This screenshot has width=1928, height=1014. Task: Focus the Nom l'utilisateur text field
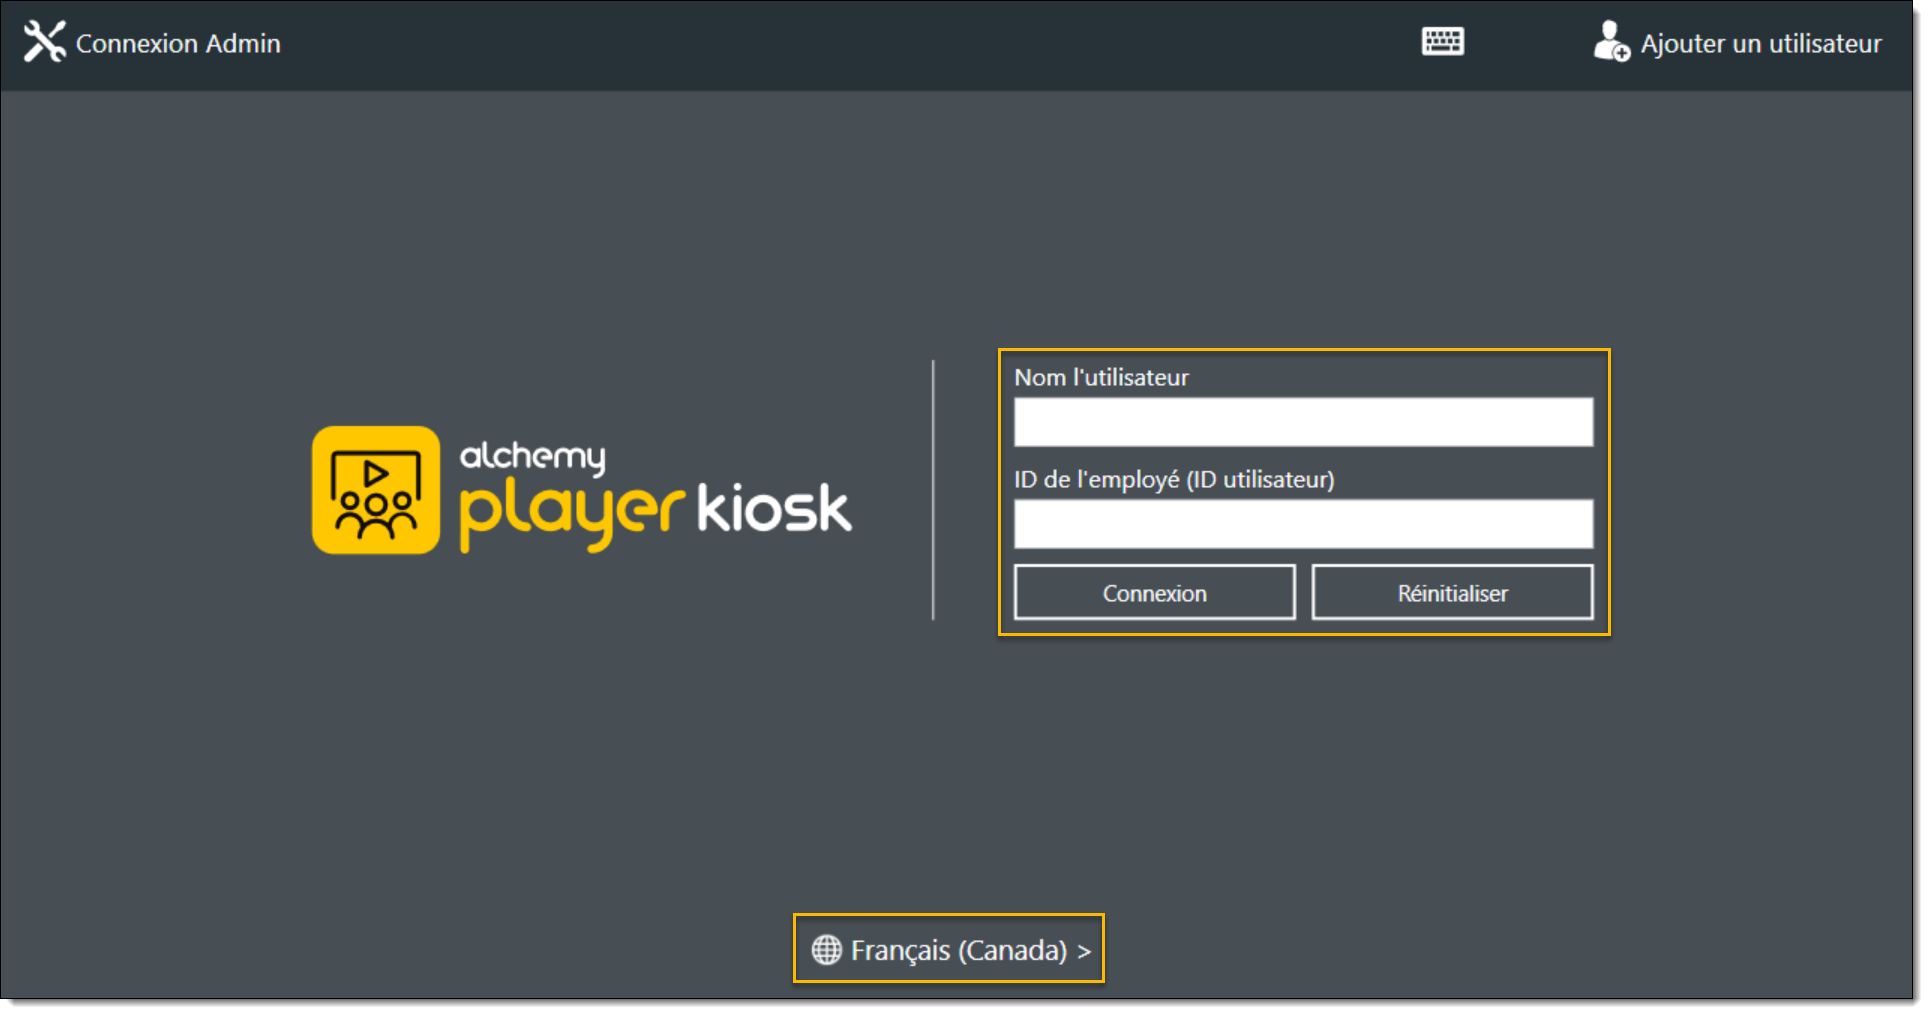click(x=1302, y=422)
